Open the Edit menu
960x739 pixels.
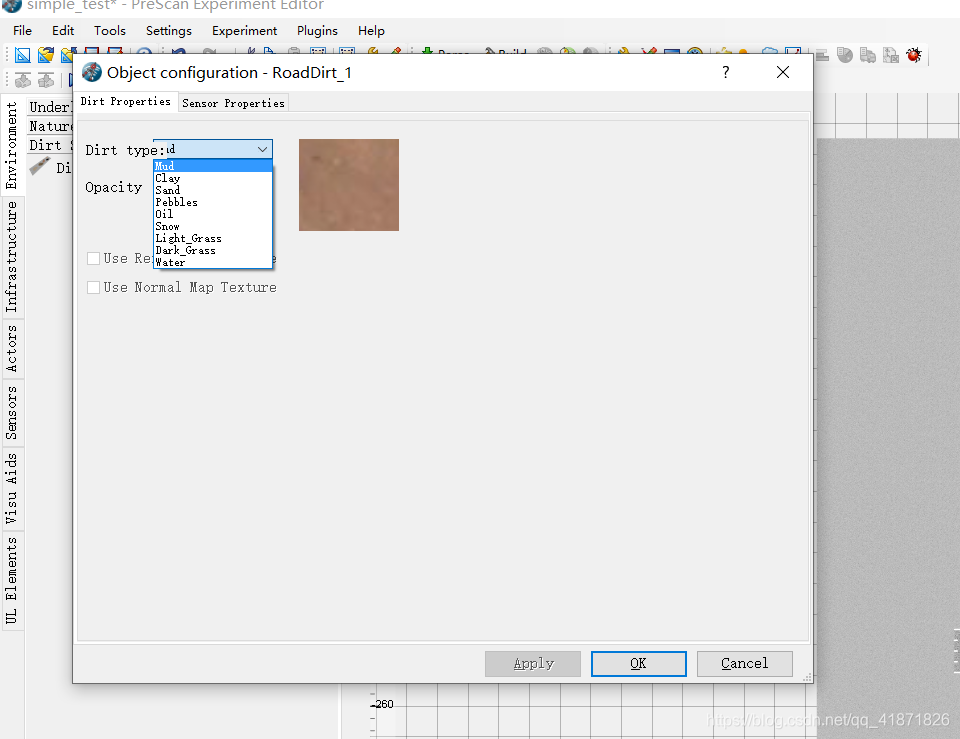[x=63, y=31]
